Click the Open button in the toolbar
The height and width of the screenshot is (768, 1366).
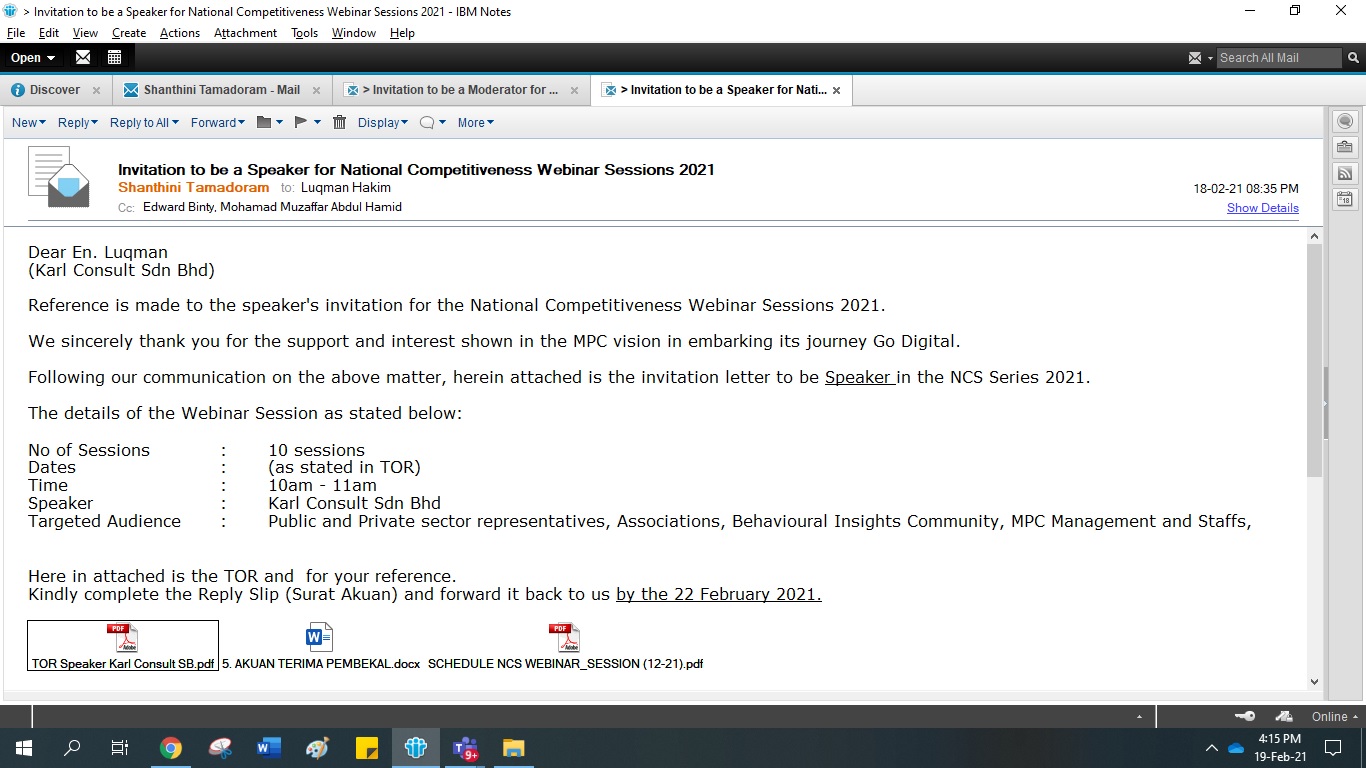(x=33, y=57)
